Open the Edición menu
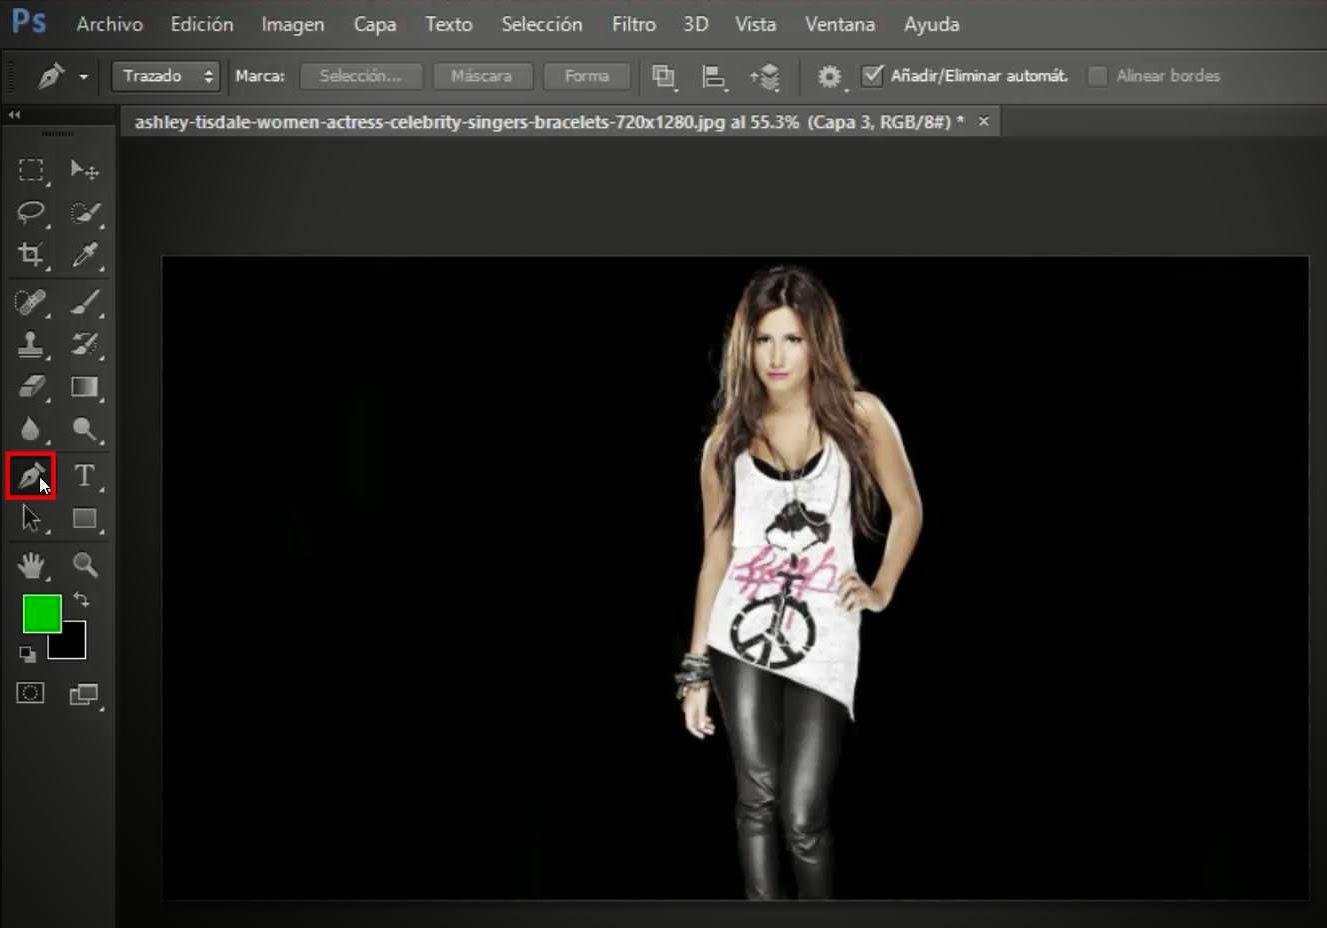 [x=202, y=24]
